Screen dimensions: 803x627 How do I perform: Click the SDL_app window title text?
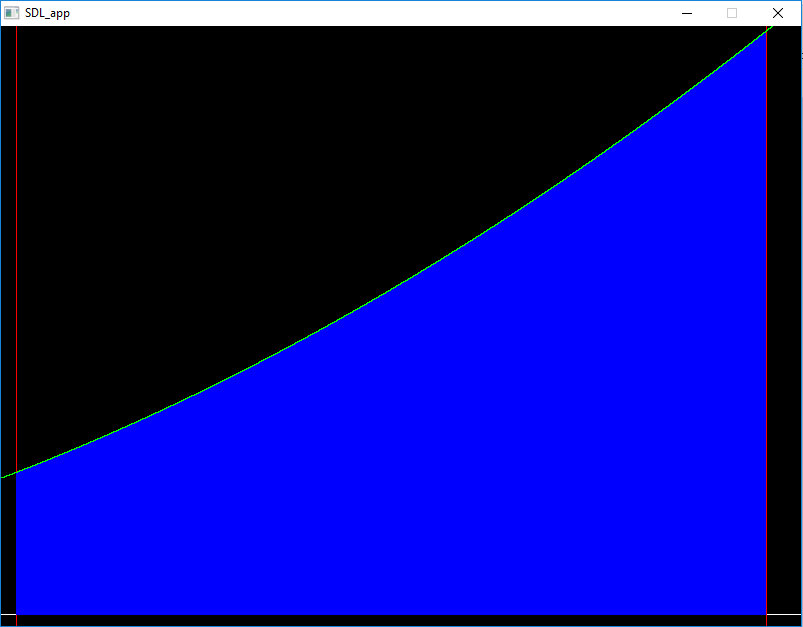47,13
